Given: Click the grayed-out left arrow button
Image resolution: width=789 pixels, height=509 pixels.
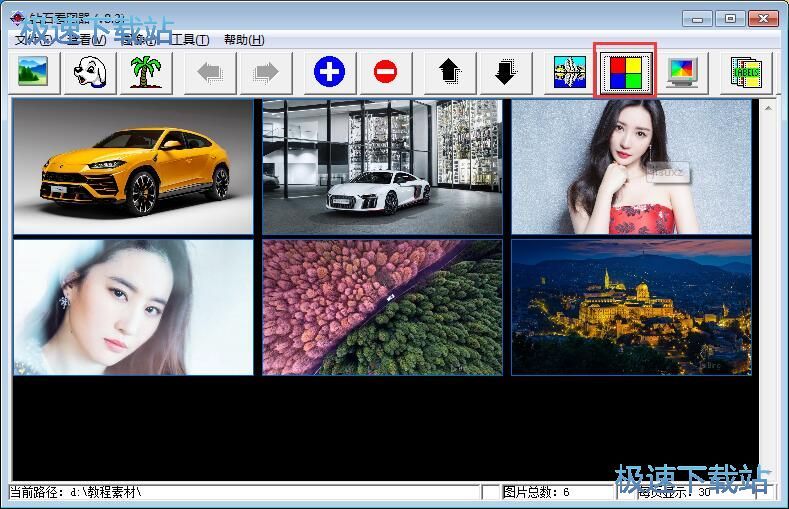Looking at the screenshot, I should 210,72.
